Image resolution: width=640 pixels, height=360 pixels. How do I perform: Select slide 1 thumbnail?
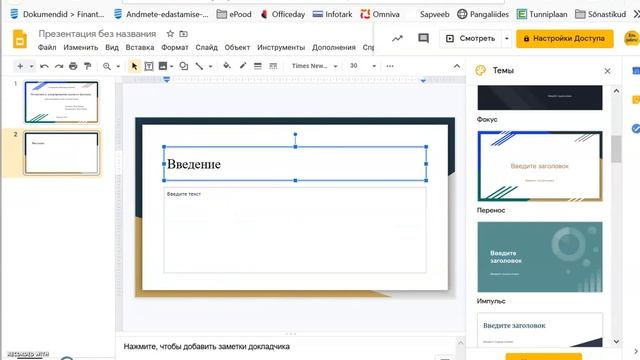pyautogui.click(x=61, y=102)
